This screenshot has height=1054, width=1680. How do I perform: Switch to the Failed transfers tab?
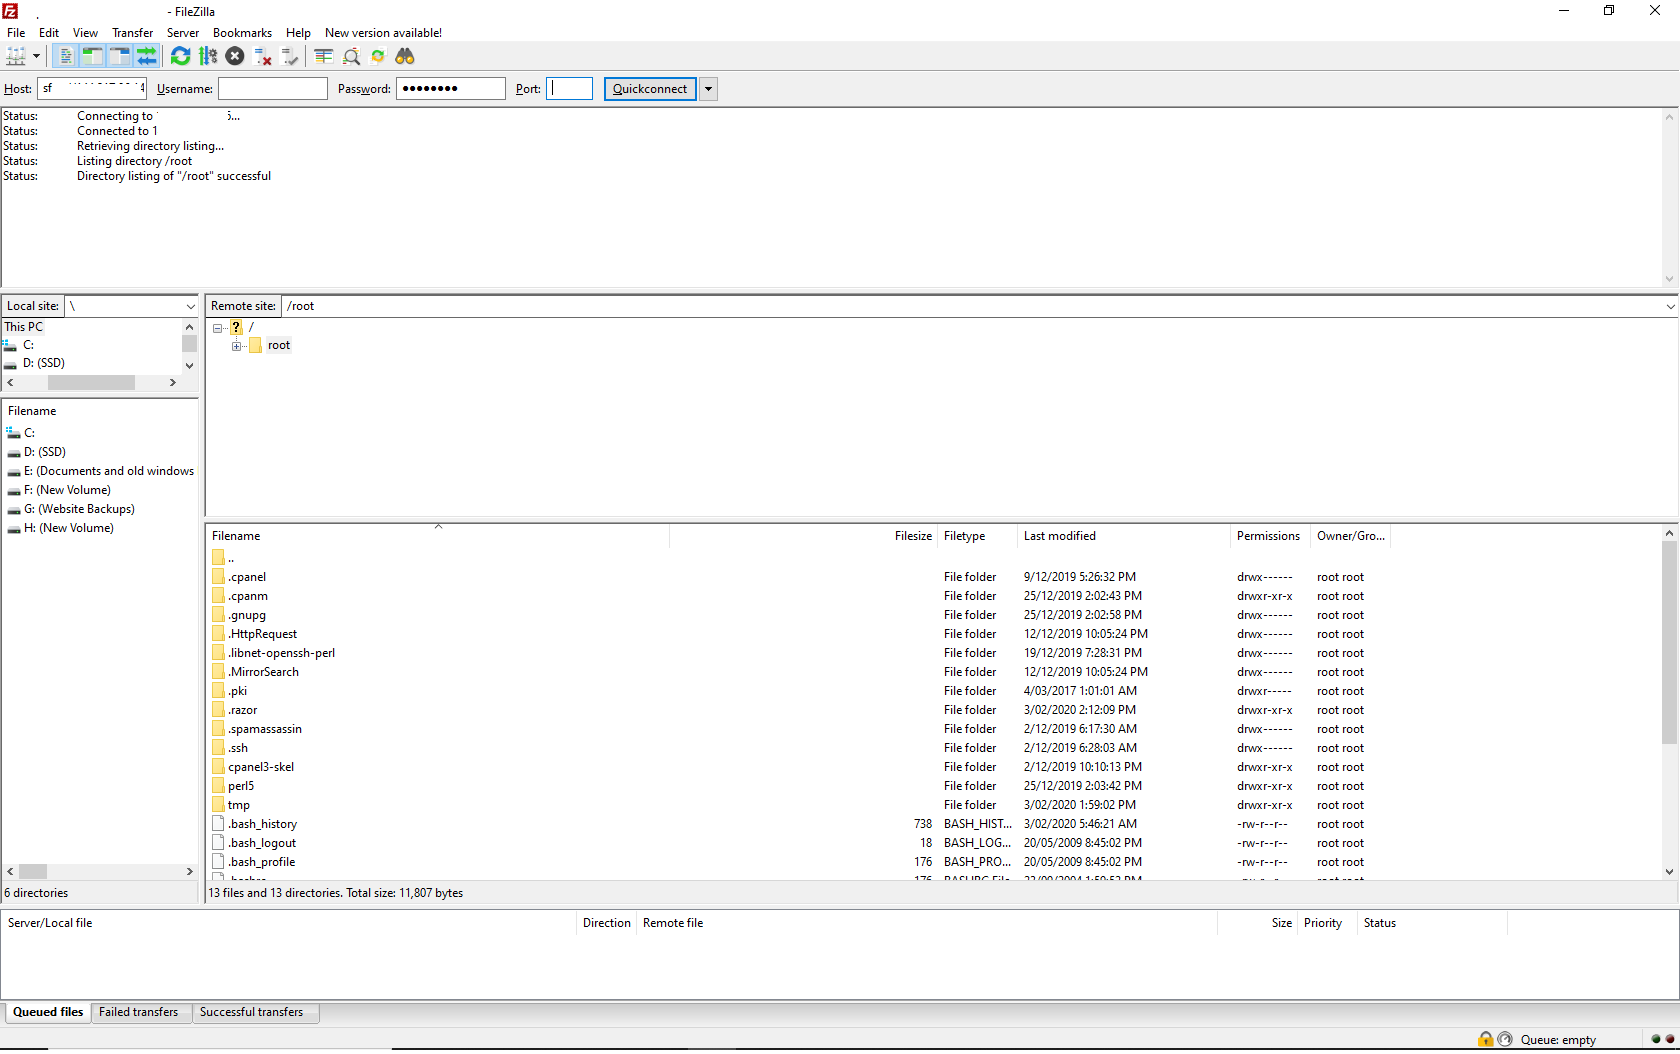pos(140,1012)
